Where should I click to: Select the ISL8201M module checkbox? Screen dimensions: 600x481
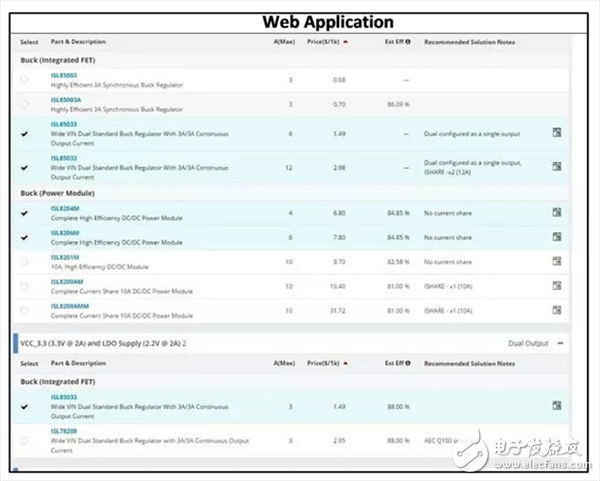[x=24, y=261]
